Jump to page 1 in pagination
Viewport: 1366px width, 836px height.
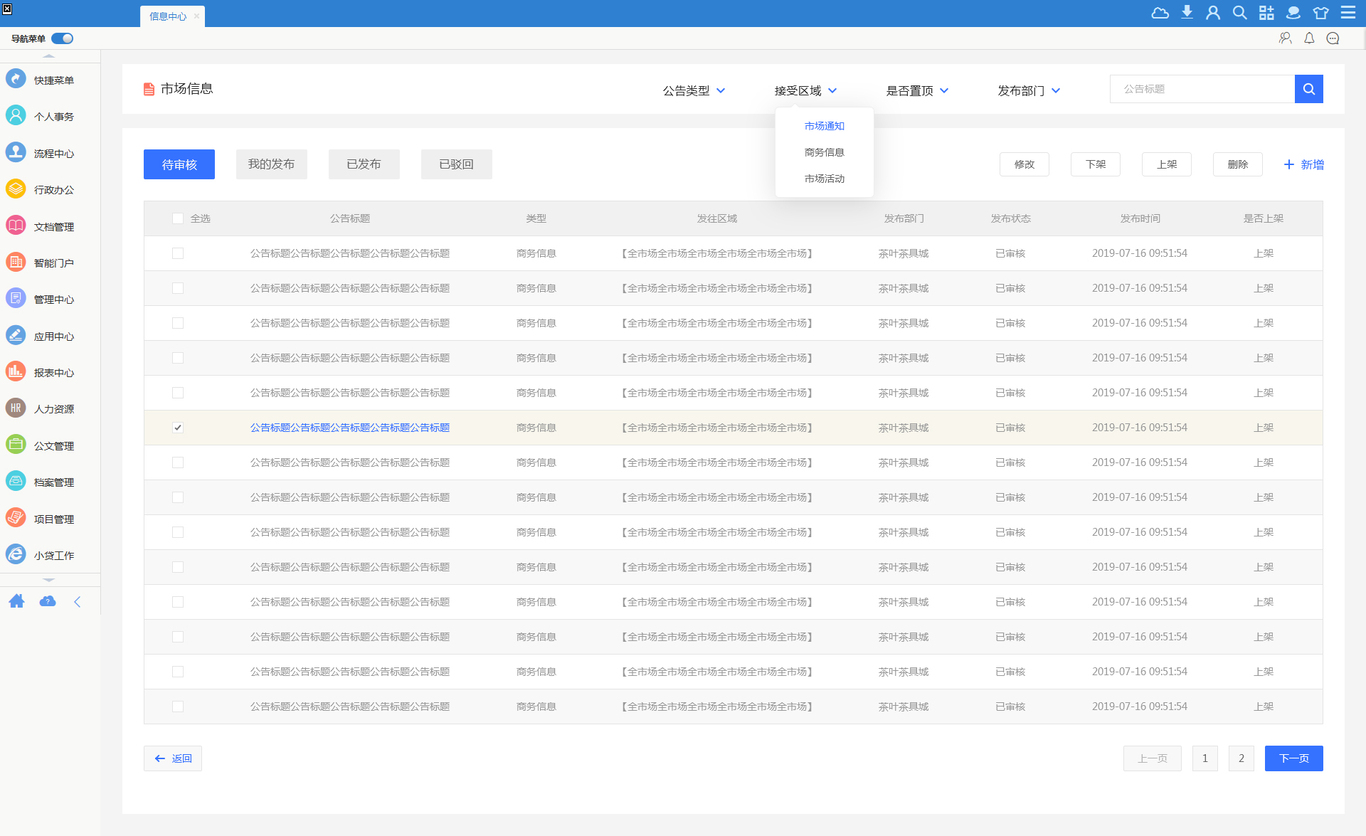point(1205,758)
